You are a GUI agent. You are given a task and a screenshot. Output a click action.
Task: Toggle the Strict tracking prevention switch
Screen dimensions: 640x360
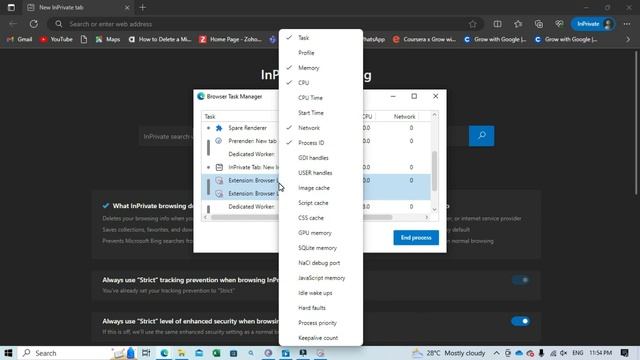click(x=521, y=280)
